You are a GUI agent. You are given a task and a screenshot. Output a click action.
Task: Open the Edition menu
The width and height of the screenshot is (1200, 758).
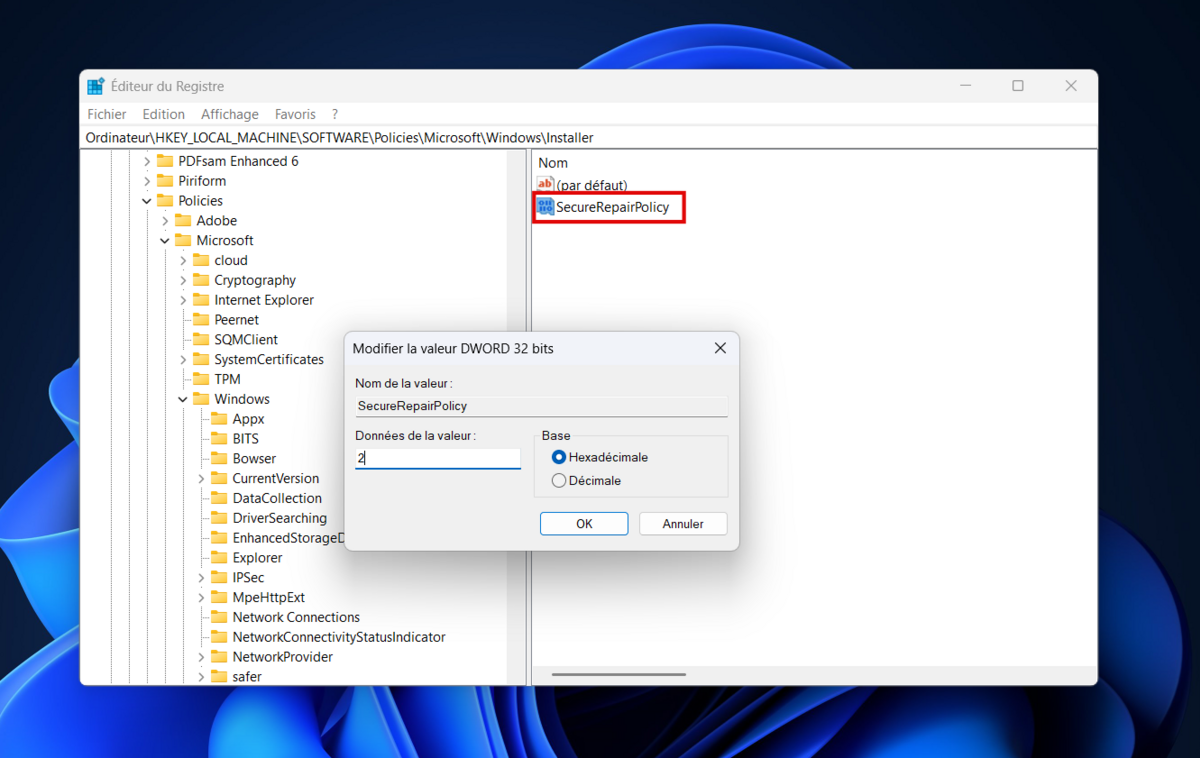click(164, 114)
